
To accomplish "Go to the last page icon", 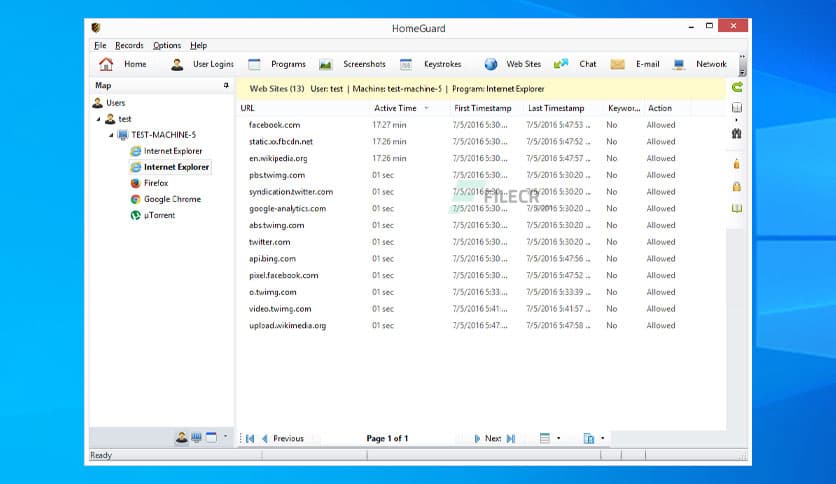I will [x=511, y=439].
